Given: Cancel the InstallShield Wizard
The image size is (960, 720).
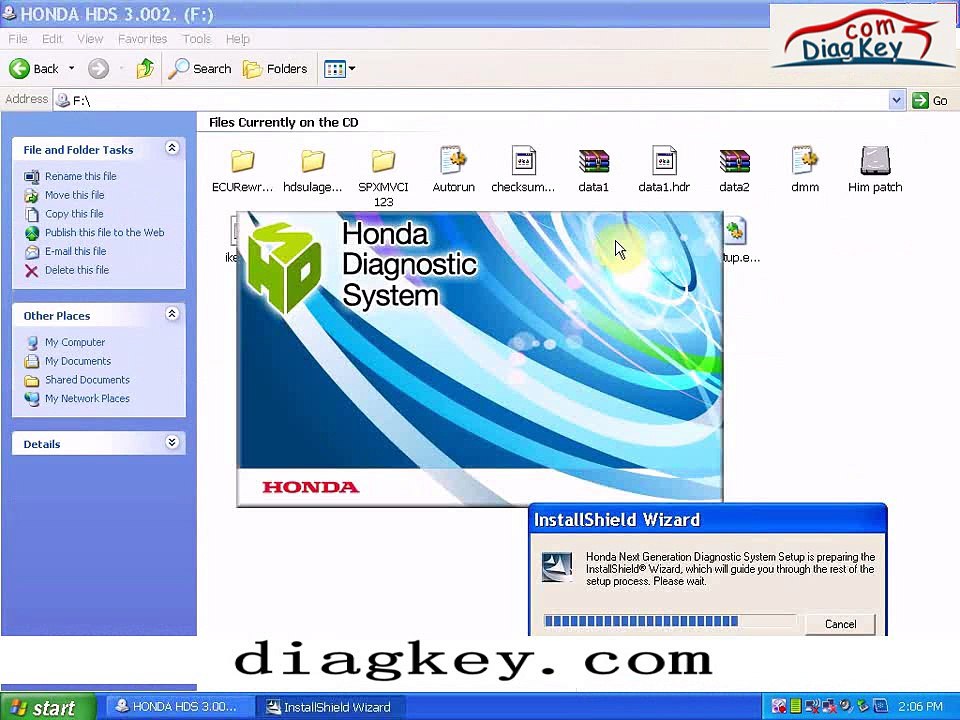Looking at the screenshot, I should pos(840,624).
